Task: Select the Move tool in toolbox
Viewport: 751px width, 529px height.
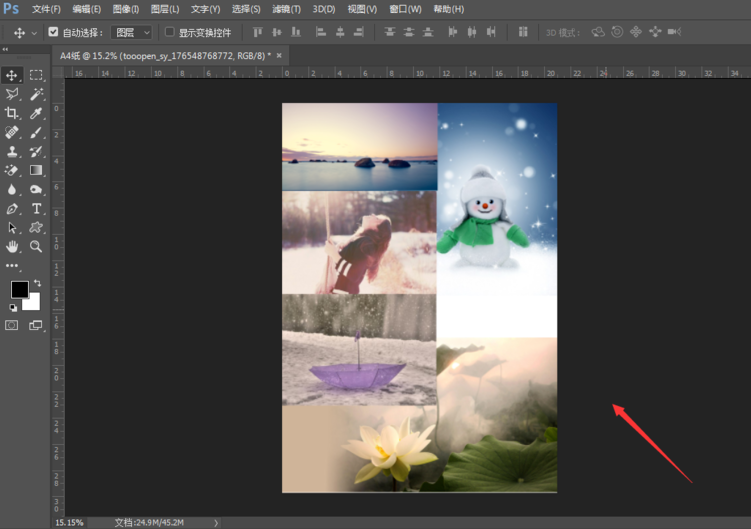Action: (12, 75)
